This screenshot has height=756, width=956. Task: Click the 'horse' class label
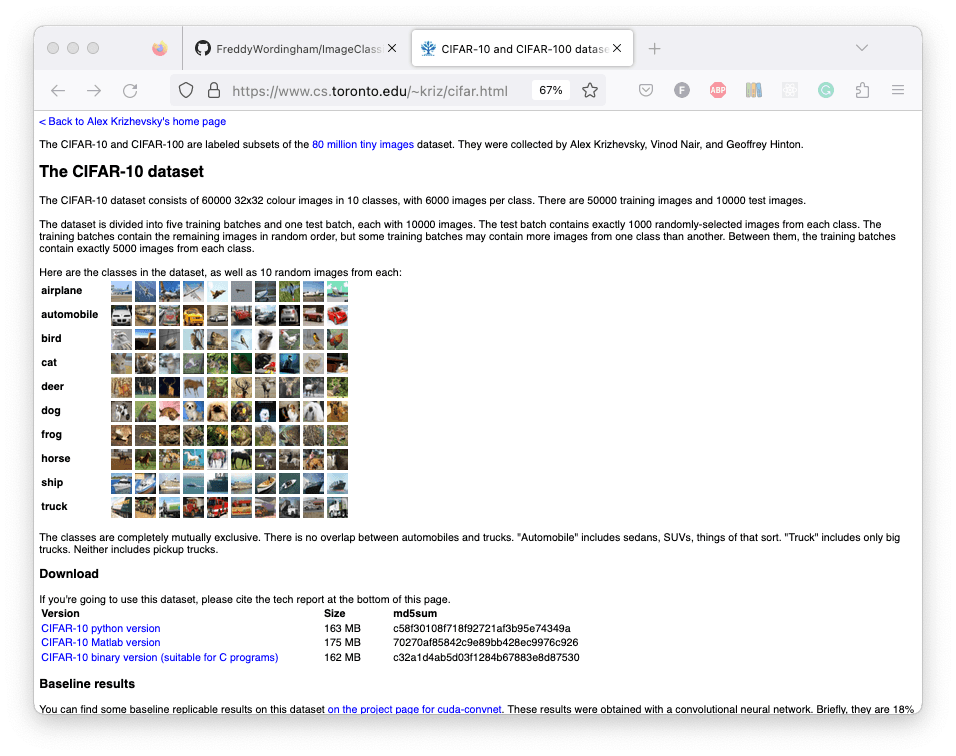click(x=55, y=458)
